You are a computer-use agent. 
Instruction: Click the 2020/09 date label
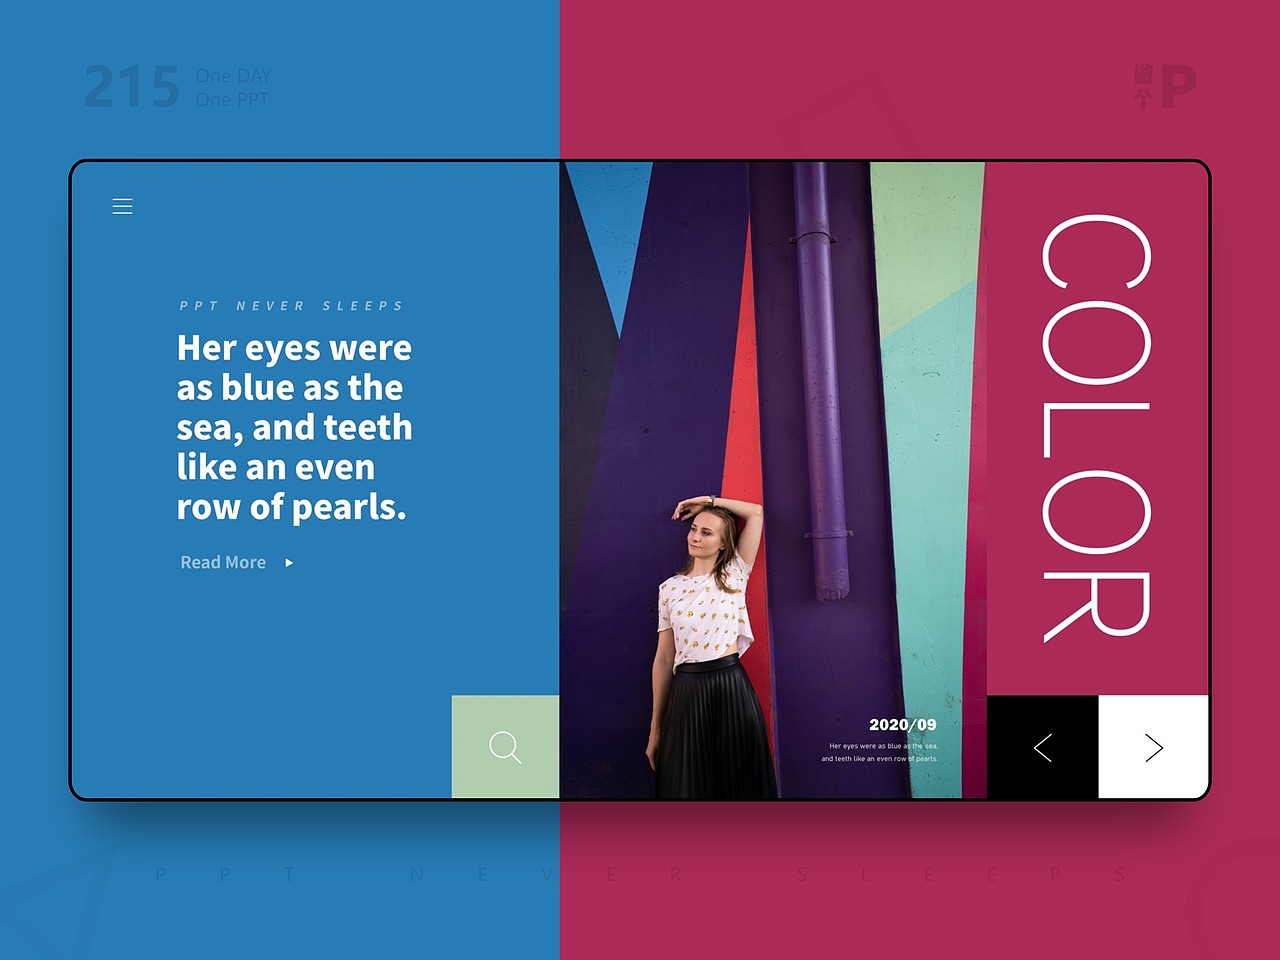(x=903, y=724)
